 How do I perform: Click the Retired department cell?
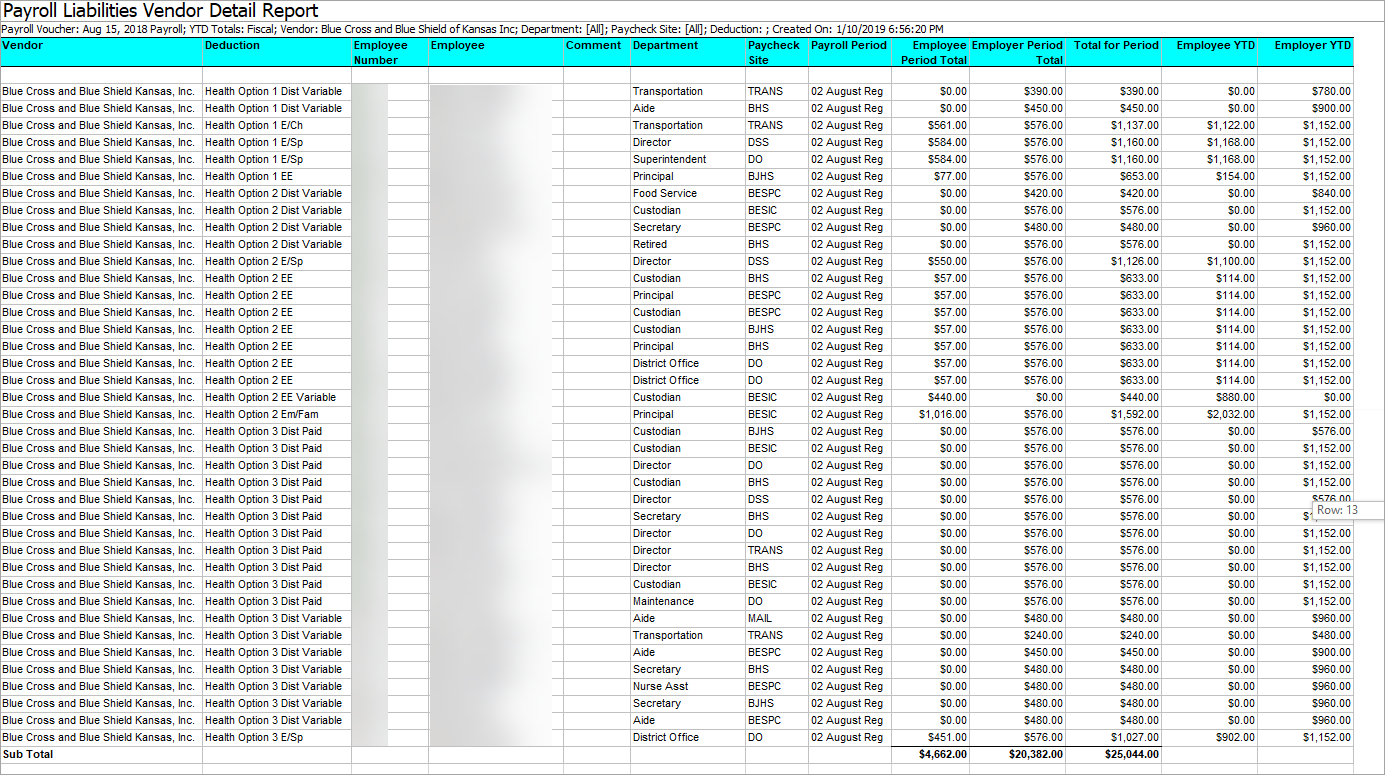point(650,245)
